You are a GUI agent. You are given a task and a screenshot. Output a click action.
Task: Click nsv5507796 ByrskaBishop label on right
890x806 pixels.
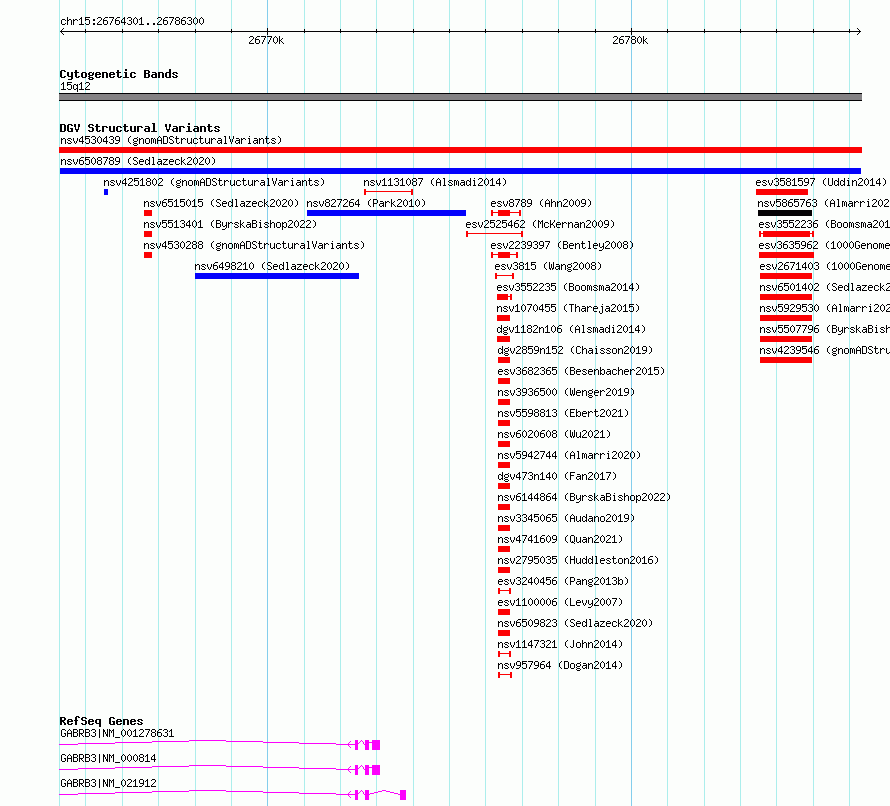(x=824, y=329)
